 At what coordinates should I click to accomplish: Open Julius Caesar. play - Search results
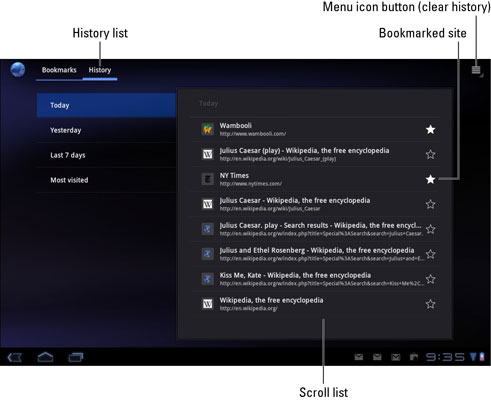tap(320, 226)
